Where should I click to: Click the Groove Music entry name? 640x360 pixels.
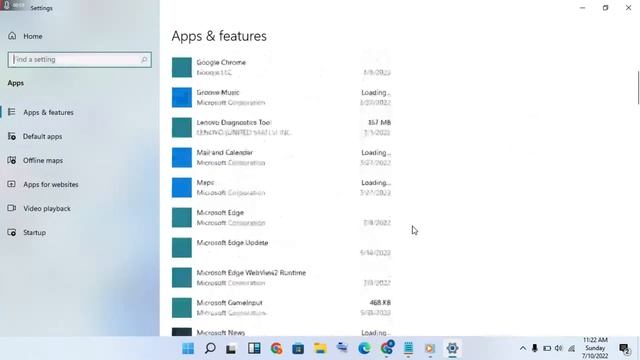(218, 93)
